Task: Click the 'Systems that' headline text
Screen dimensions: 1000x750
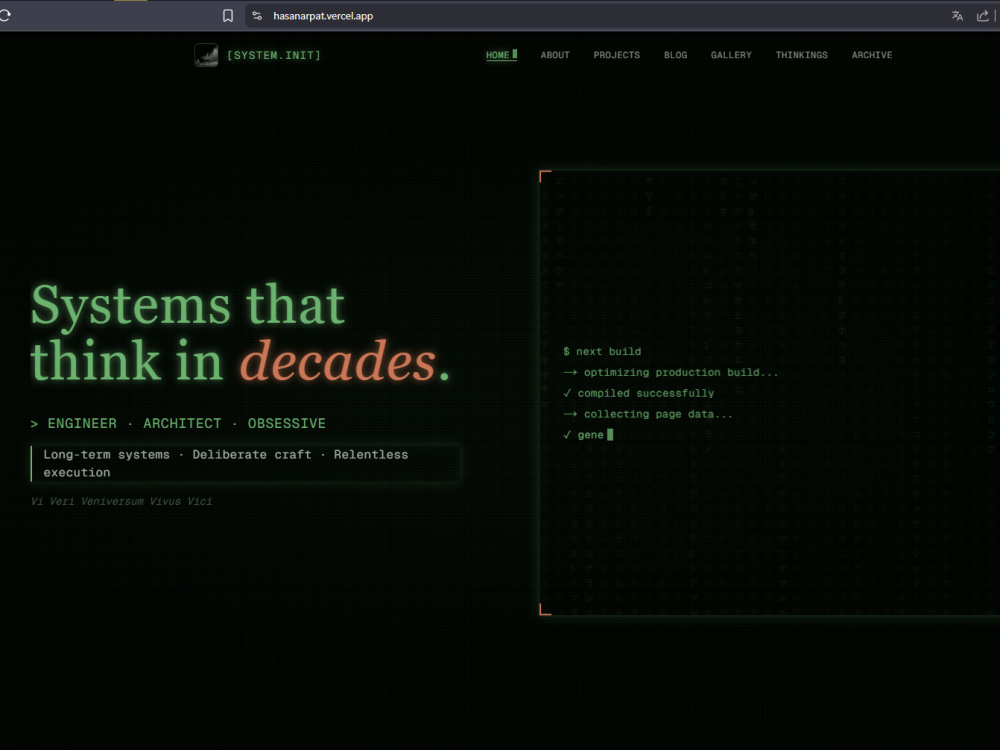Action: tap(188, 306)
